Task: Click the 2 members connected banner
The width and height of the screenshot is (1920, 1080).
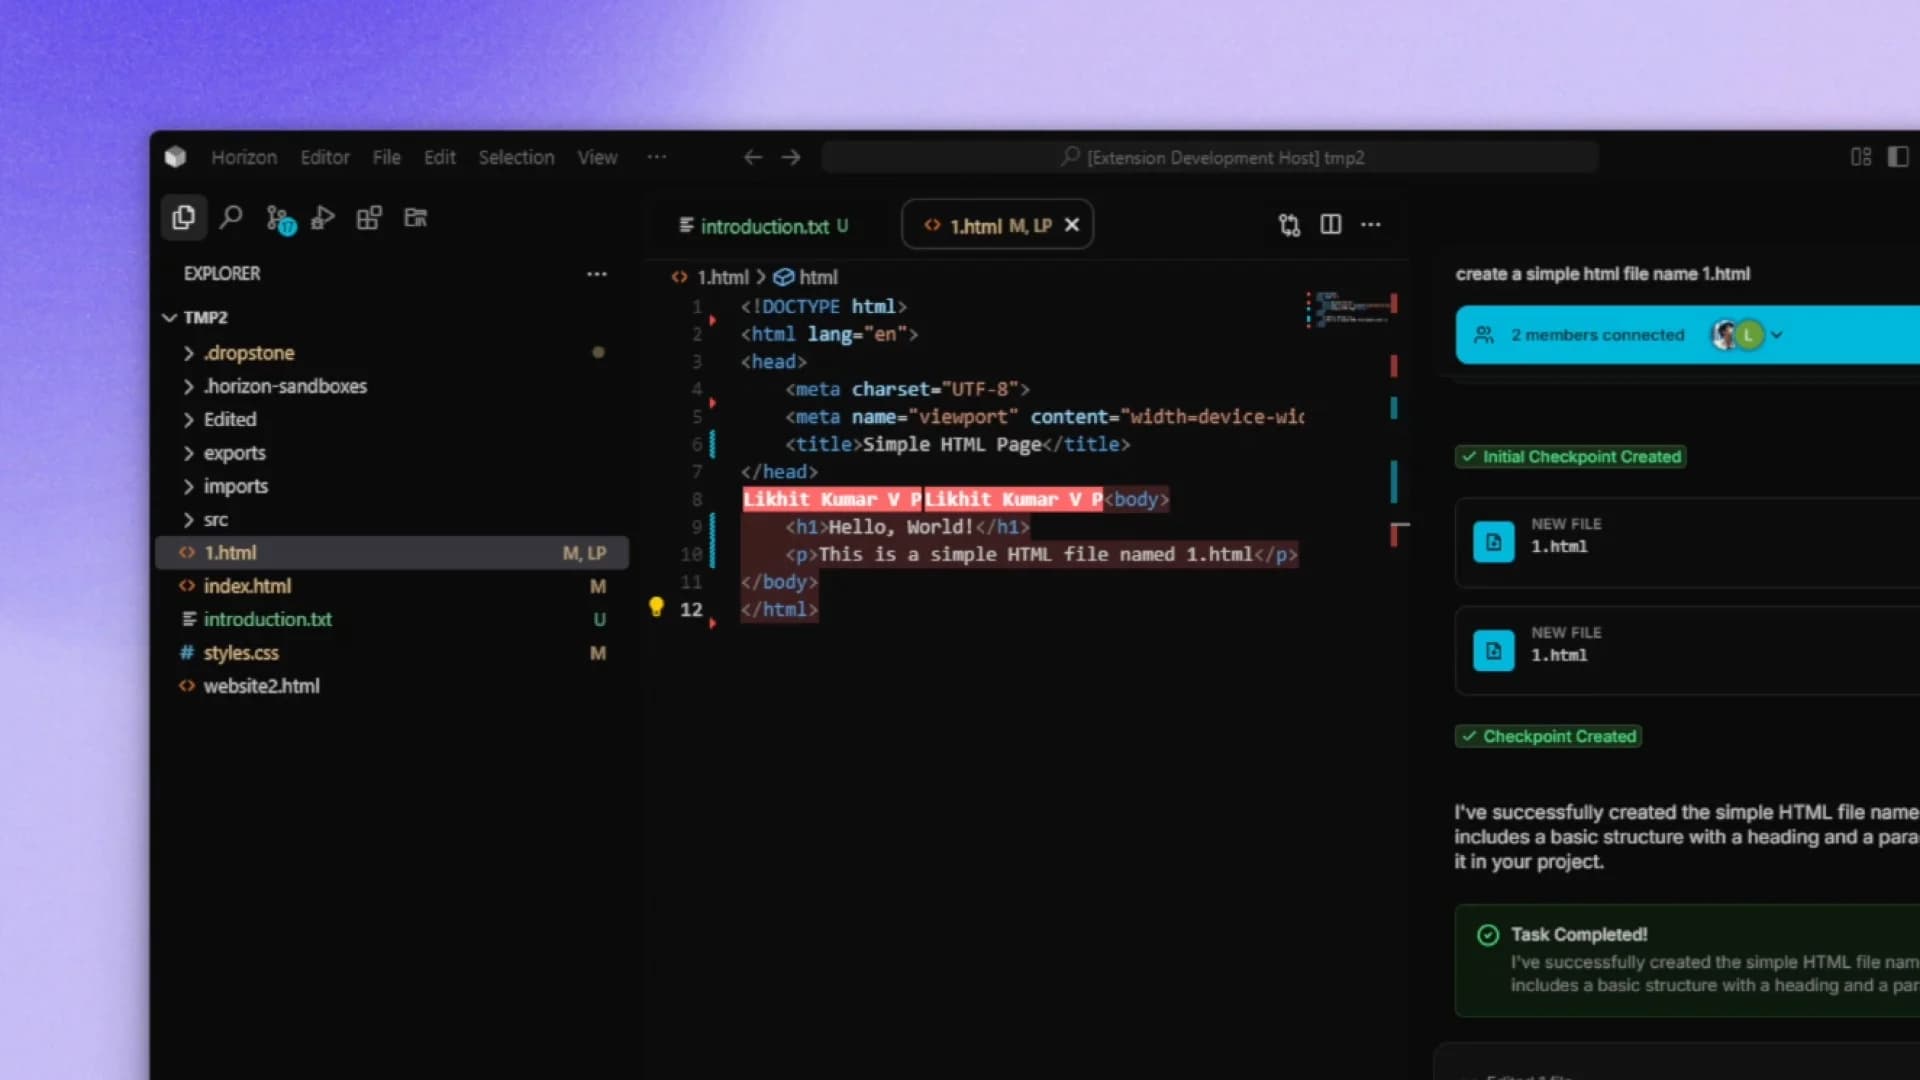Action: pyautogui.click(x=1597, y=335)
